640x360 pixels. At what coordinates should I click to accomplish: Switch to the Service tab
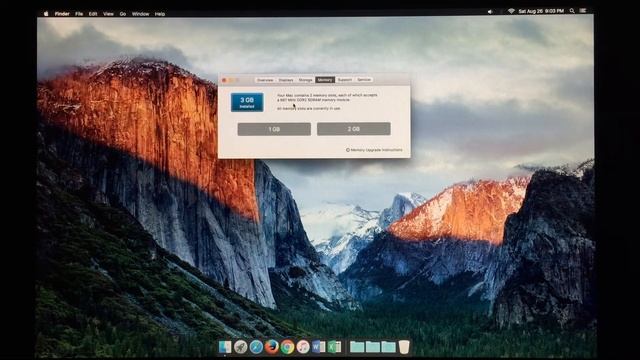tap(364, 80)
